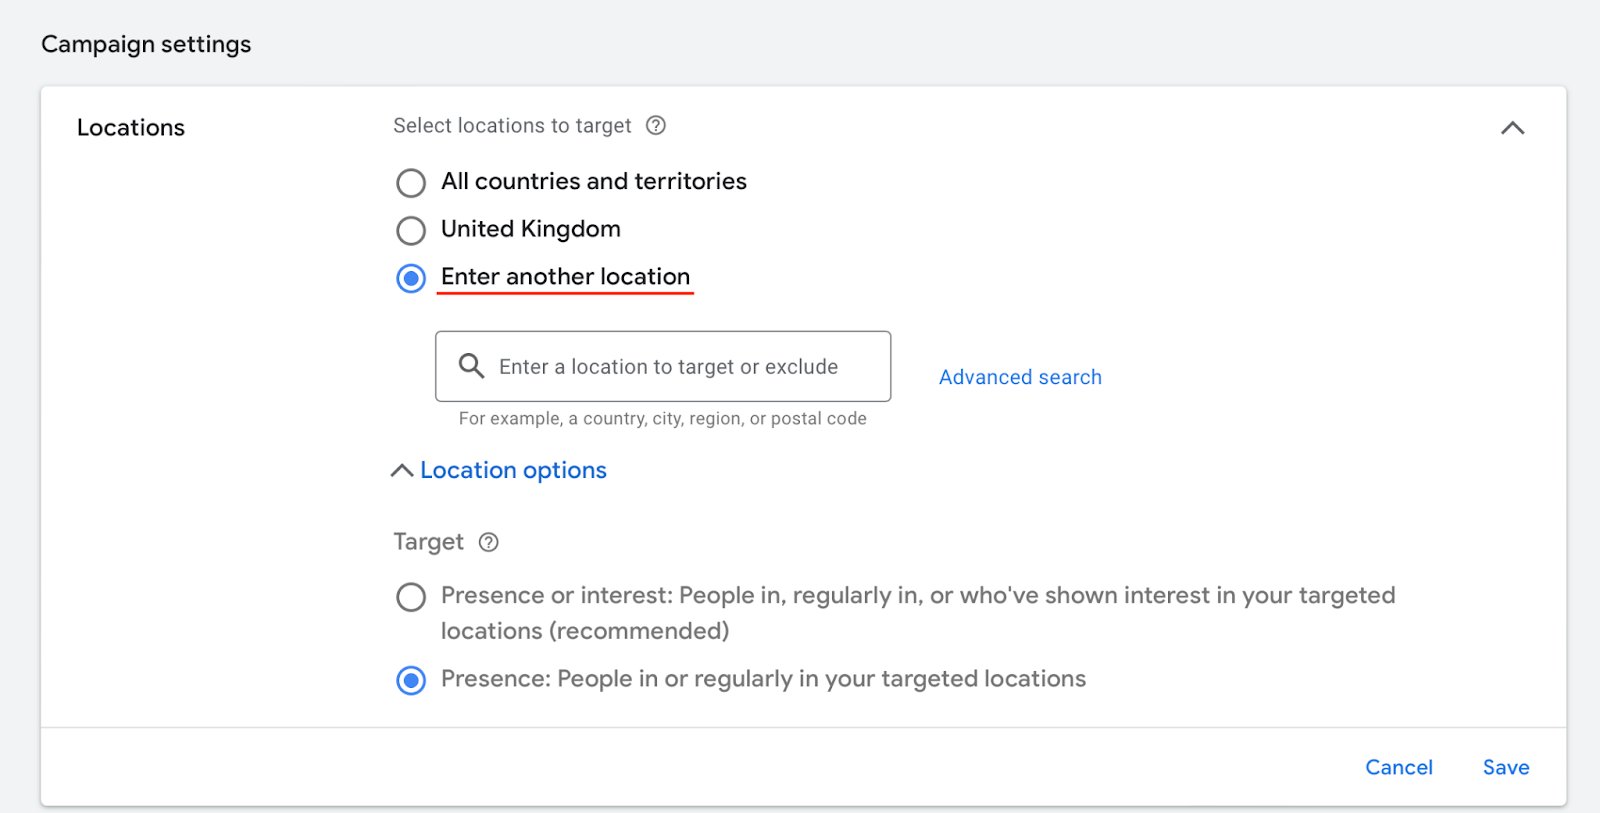The height and width of the screenshot is (813, 1600).
Task: Choose the Presence or interest target option
Action: [x=411, y=597]
